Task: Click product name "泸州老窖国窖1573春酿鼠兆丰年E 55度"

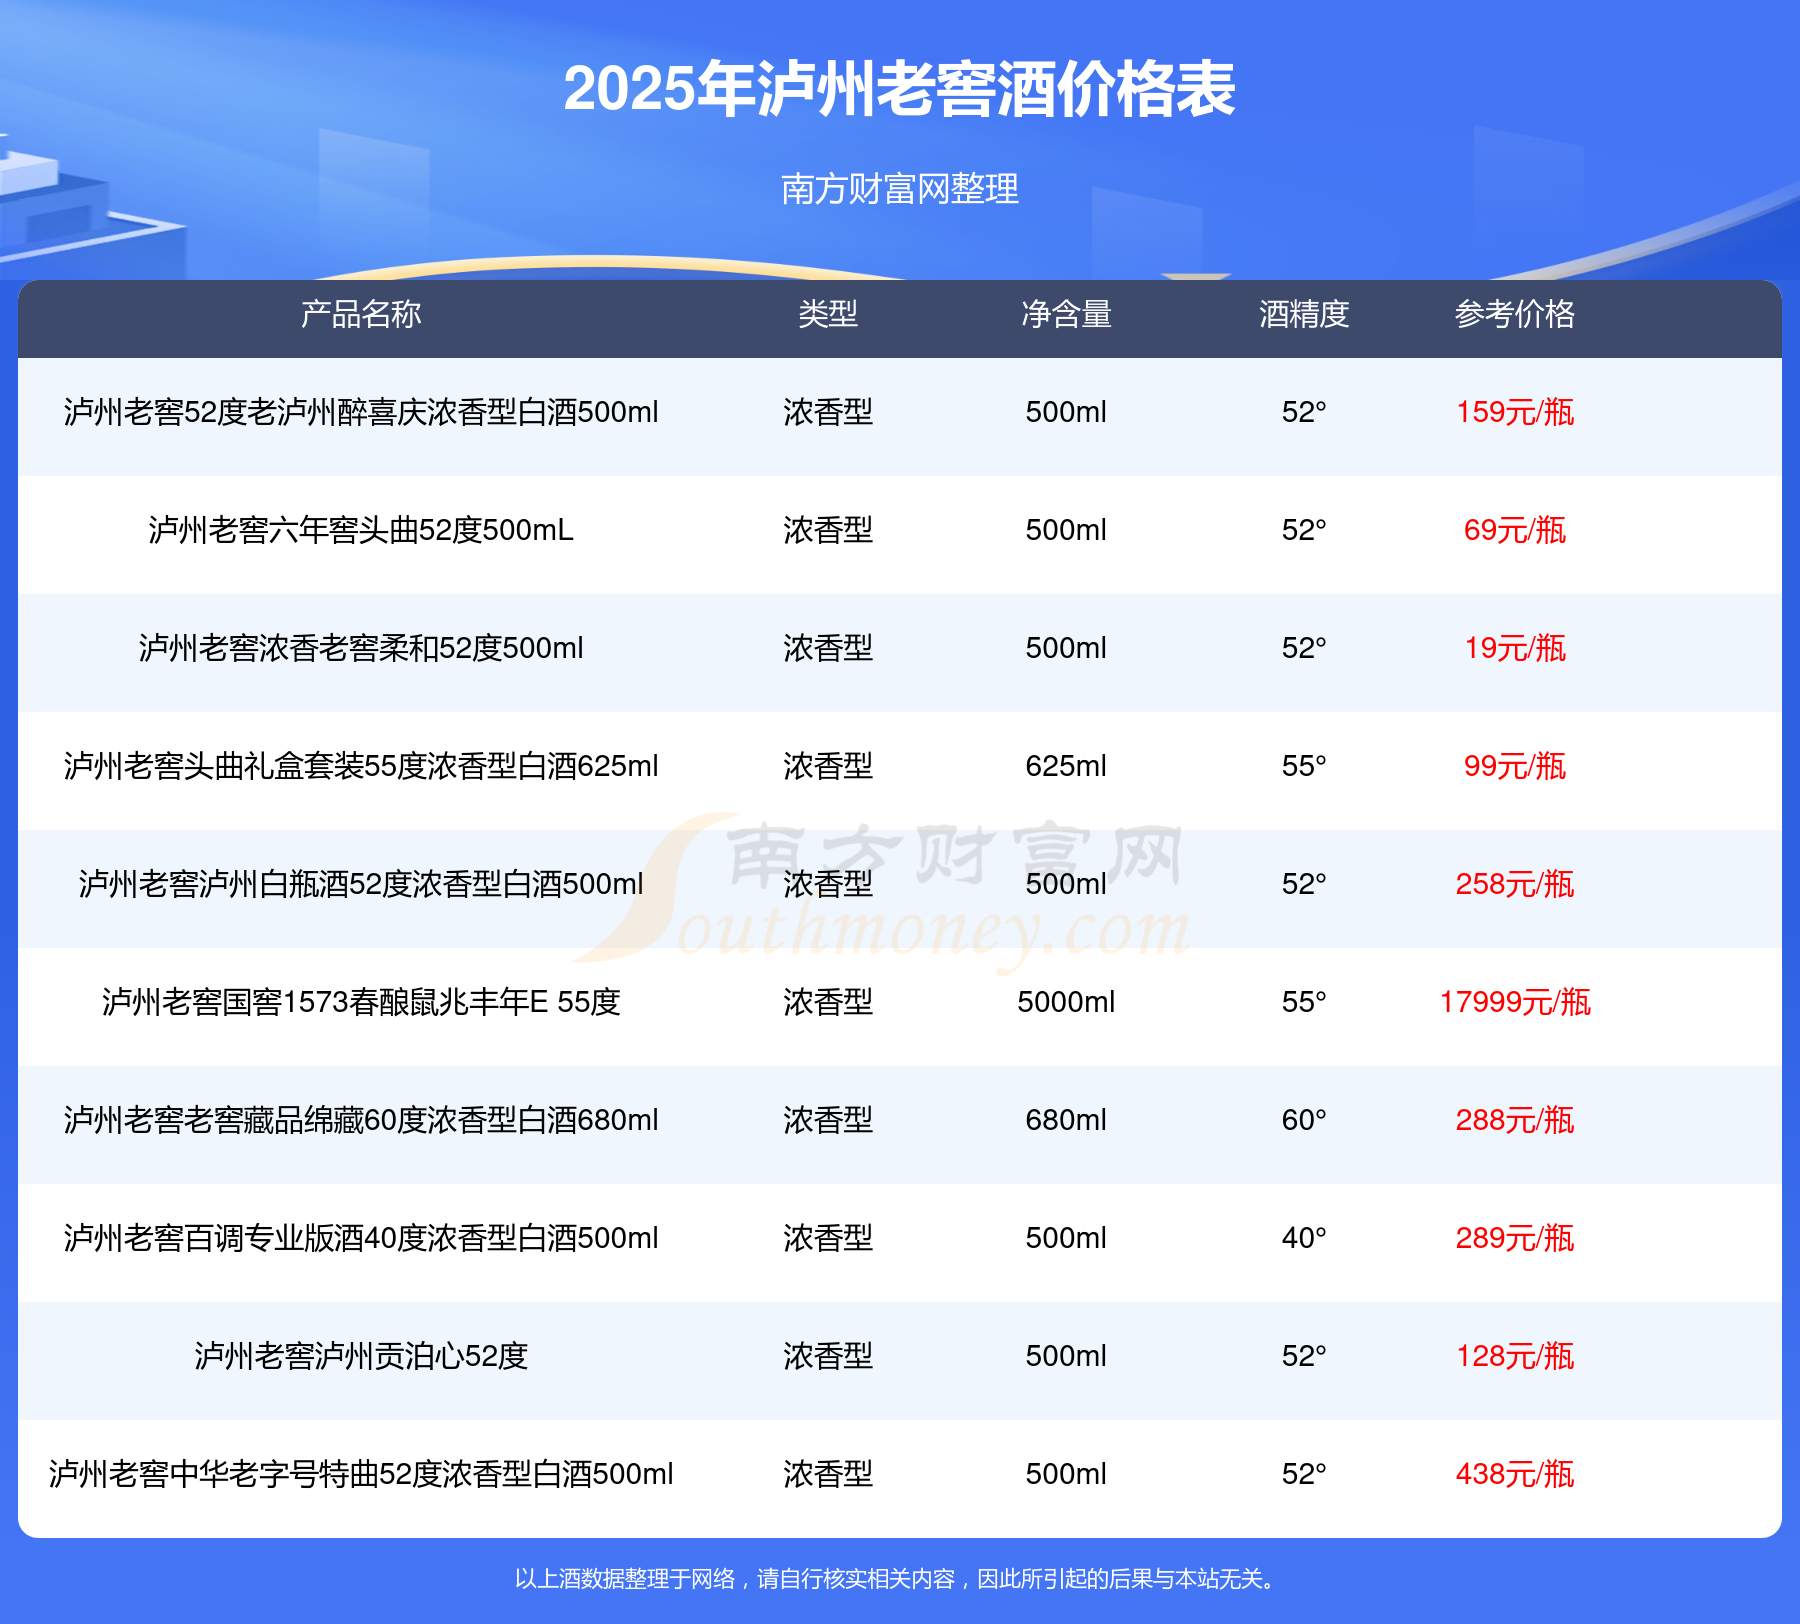Action: pos(361,1002)
